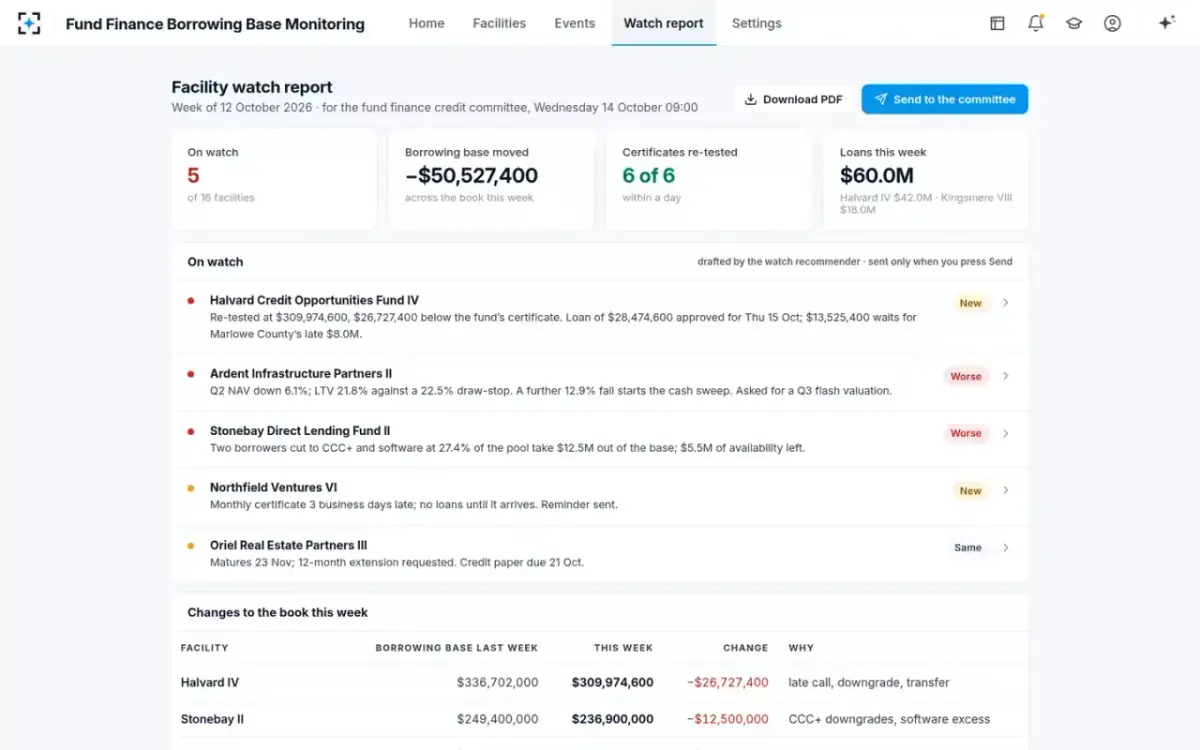Click the $336,702,000 cell
This screenshot has height=750, width=1200.
coord(498,683)
